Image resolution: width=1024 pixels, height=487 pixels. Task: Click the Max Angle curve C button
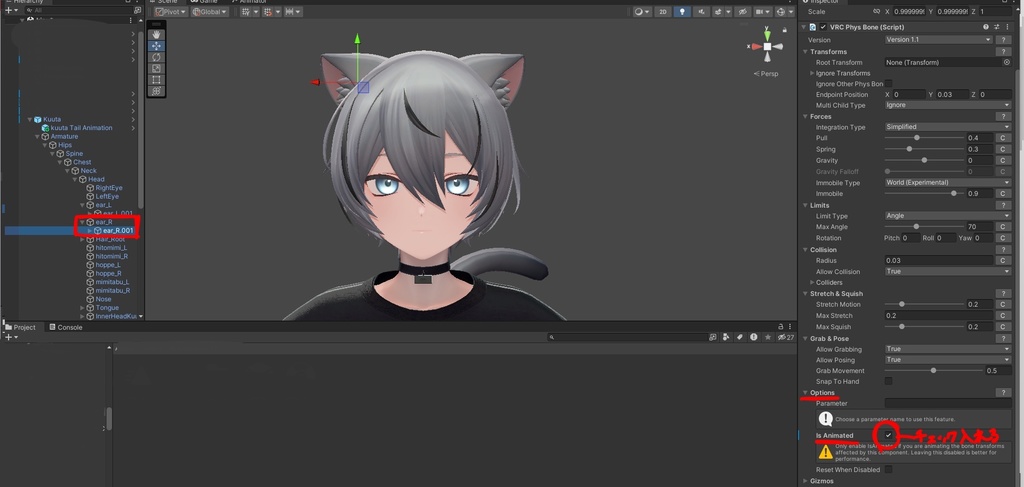tap(1002, 227)
